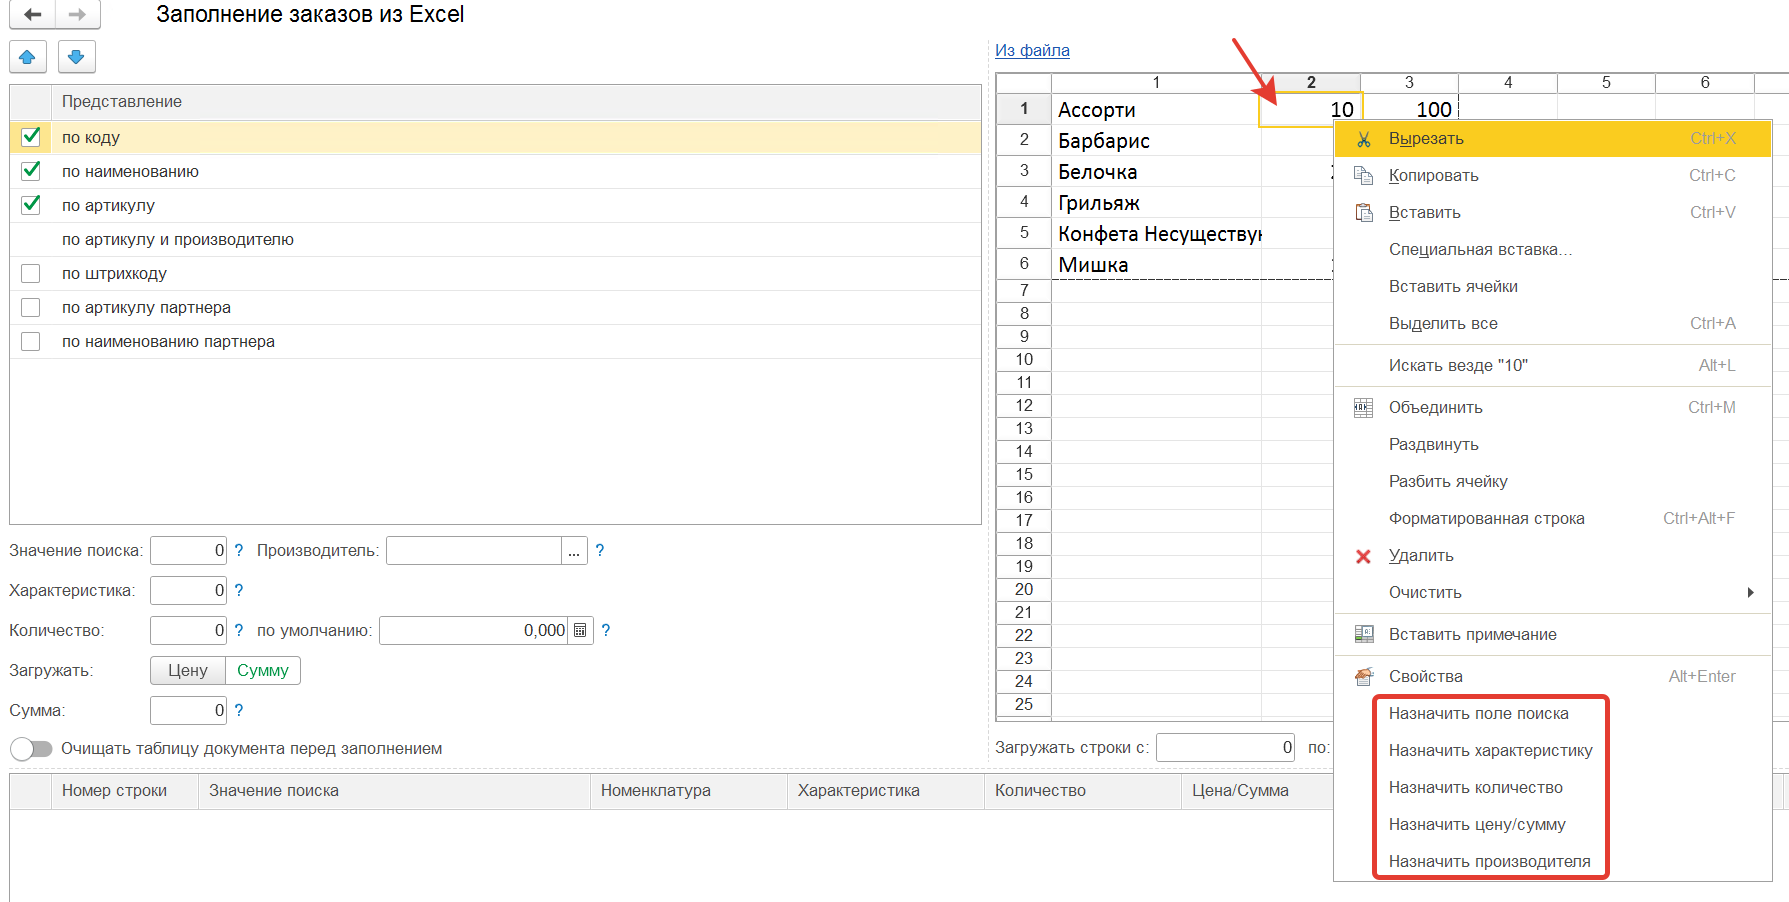Choose Выделить все menu item
This screenshot has height=902, width=1789.
1552,324
